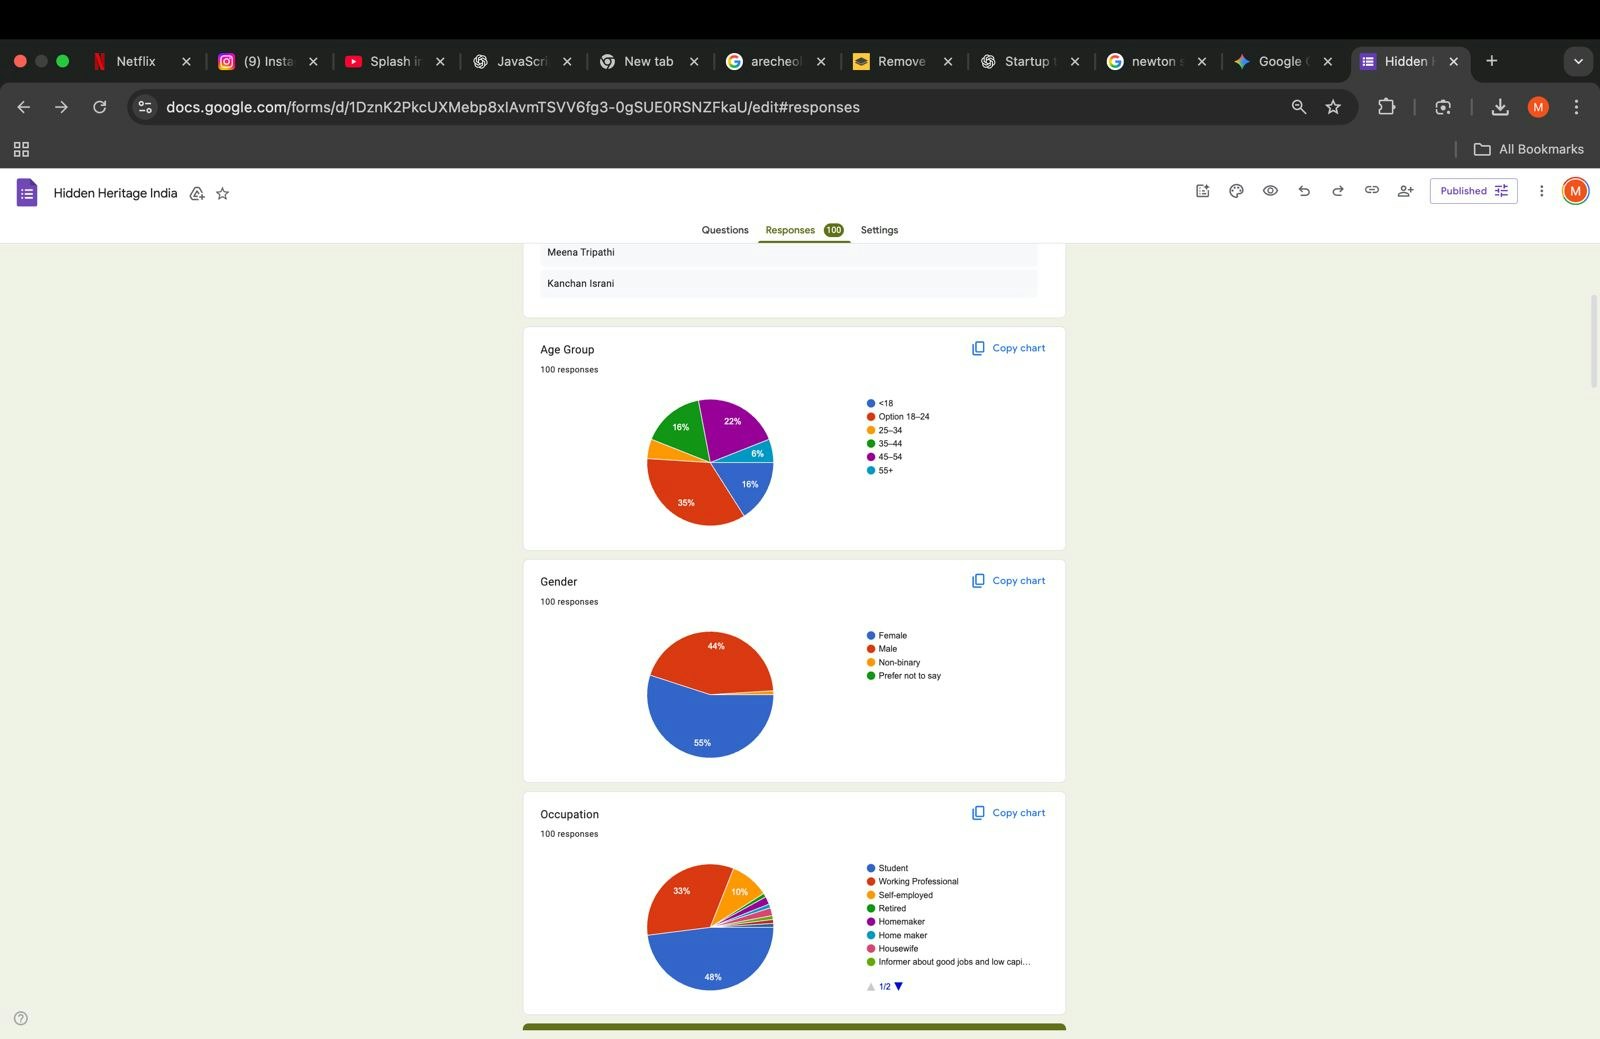This screenshot has height=1039, width=1600.
Task: Click the 45–54 legend entry
Action: point(884,457)
